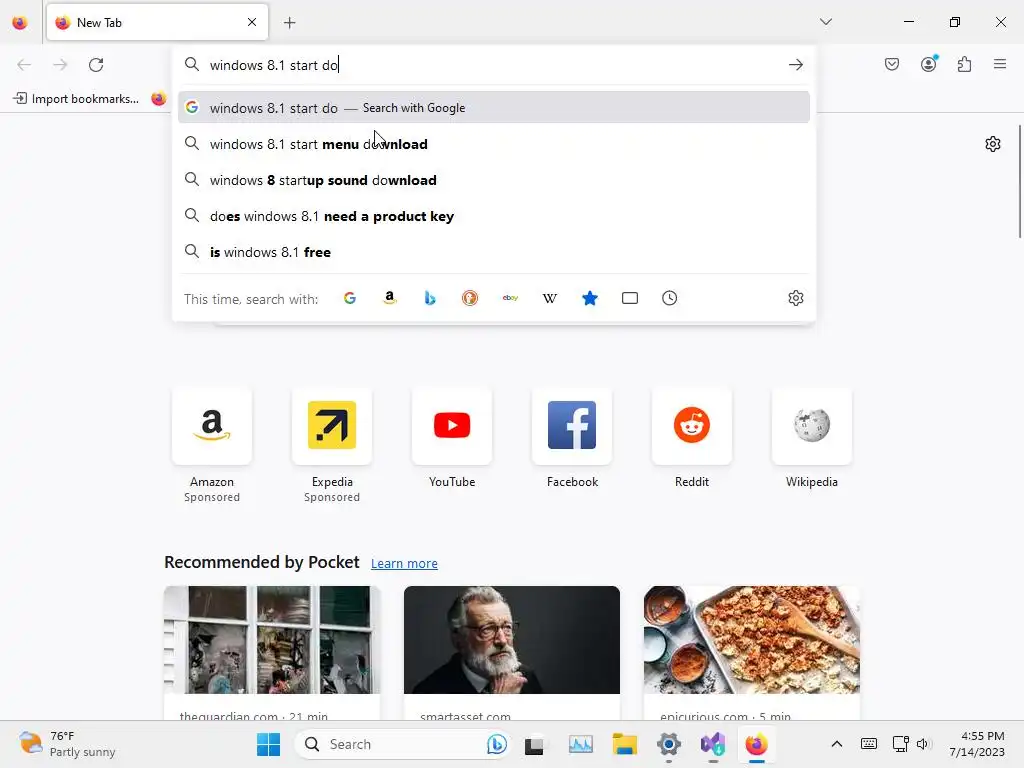1024x768 pixels.
Task: Open the taskbar clock 4:55 PM
Action: pyautogui.click(x=976, y=744)
